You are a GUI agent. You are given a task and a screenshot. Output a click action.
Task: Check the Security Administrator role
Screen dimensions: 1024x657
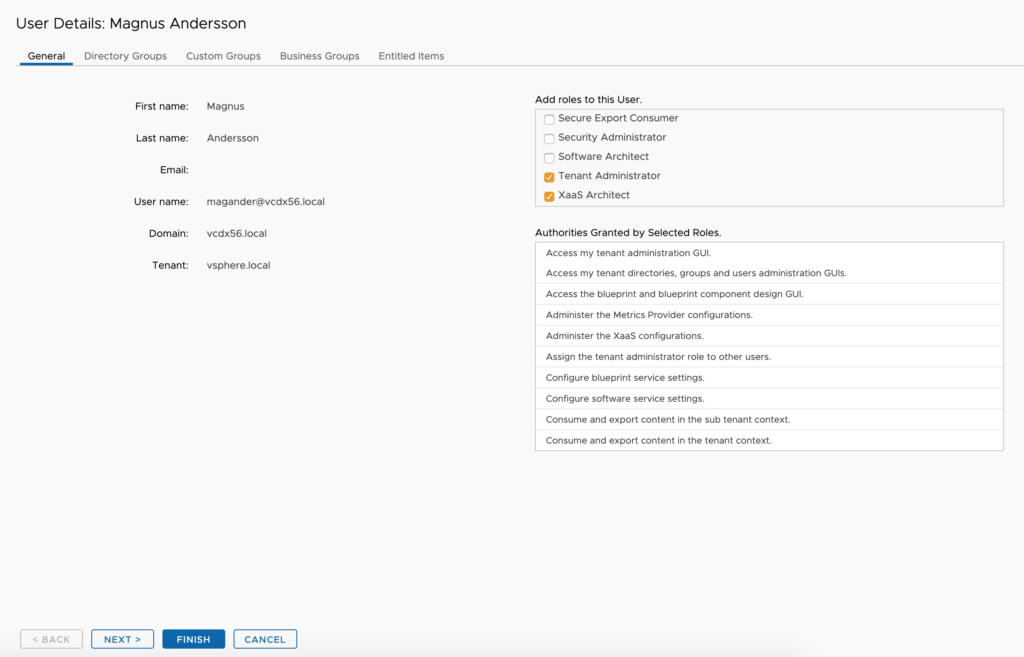pos(549,138)
